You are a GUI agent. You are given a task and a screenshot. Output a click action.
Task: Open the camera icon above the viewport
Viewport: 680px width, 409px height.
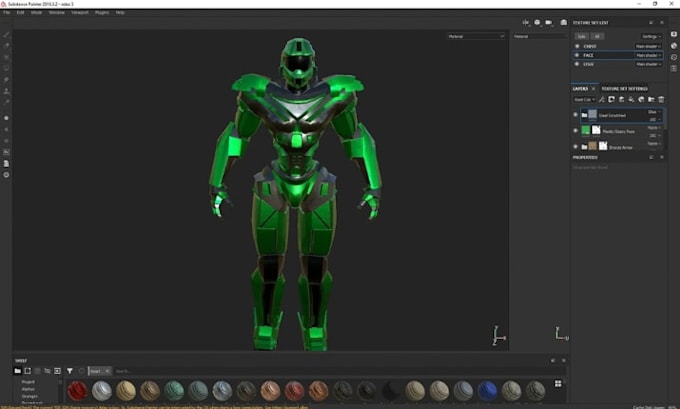coord(549,23)
